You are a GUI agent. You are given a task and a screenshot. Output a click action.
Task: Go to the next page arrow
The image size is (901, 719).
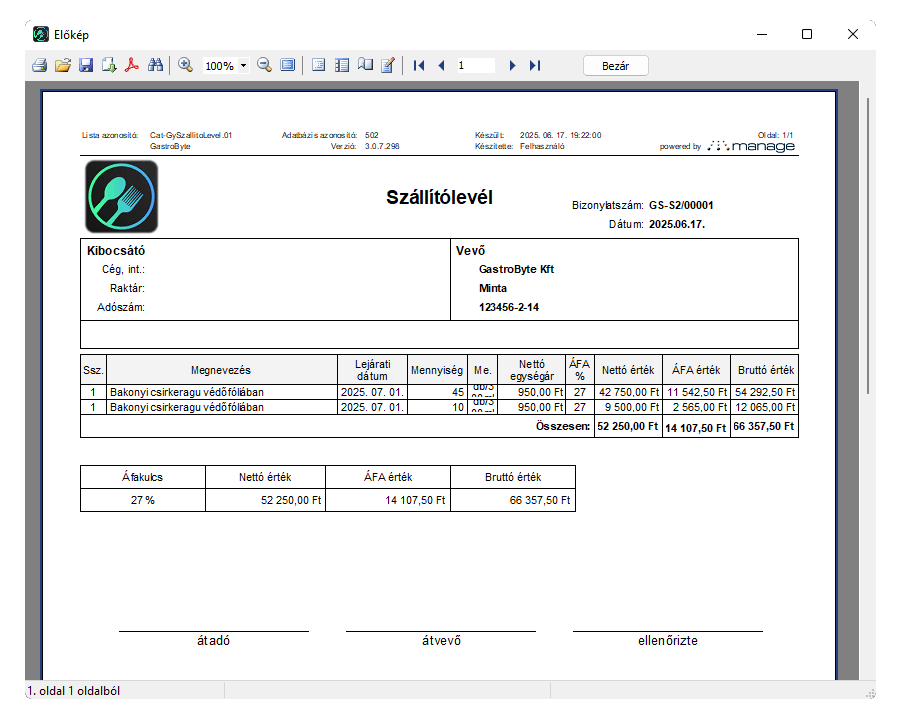point(512,65)
